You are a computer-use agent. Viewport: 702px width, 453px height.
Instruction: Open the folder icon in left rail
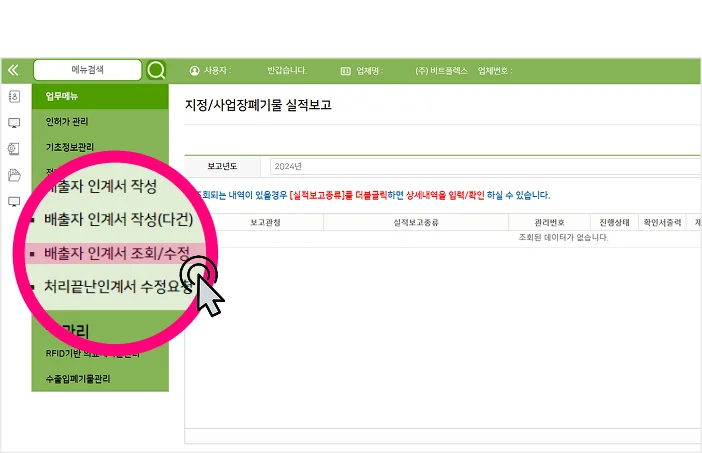point(14,175)
